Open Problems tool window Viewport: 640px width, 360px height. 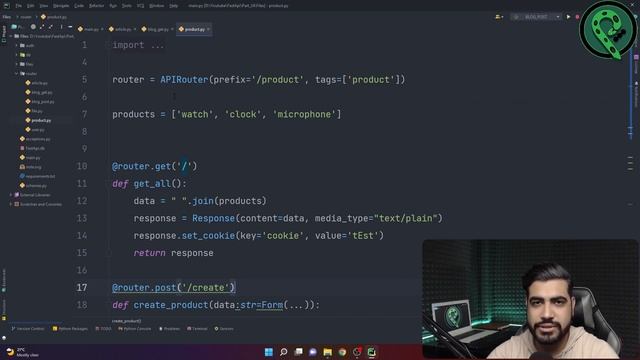[x=169, y=329]
